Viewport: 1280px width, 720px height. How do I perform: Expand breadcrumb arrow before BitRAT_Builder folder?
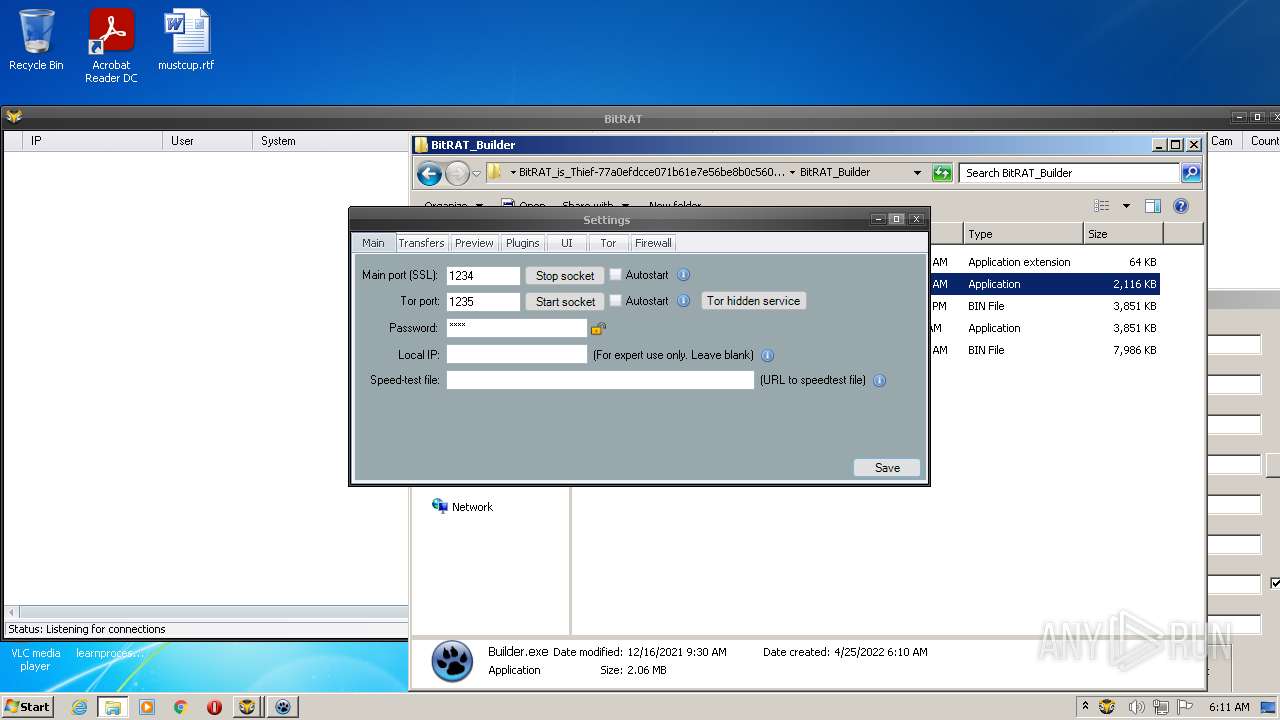(792, 172)
